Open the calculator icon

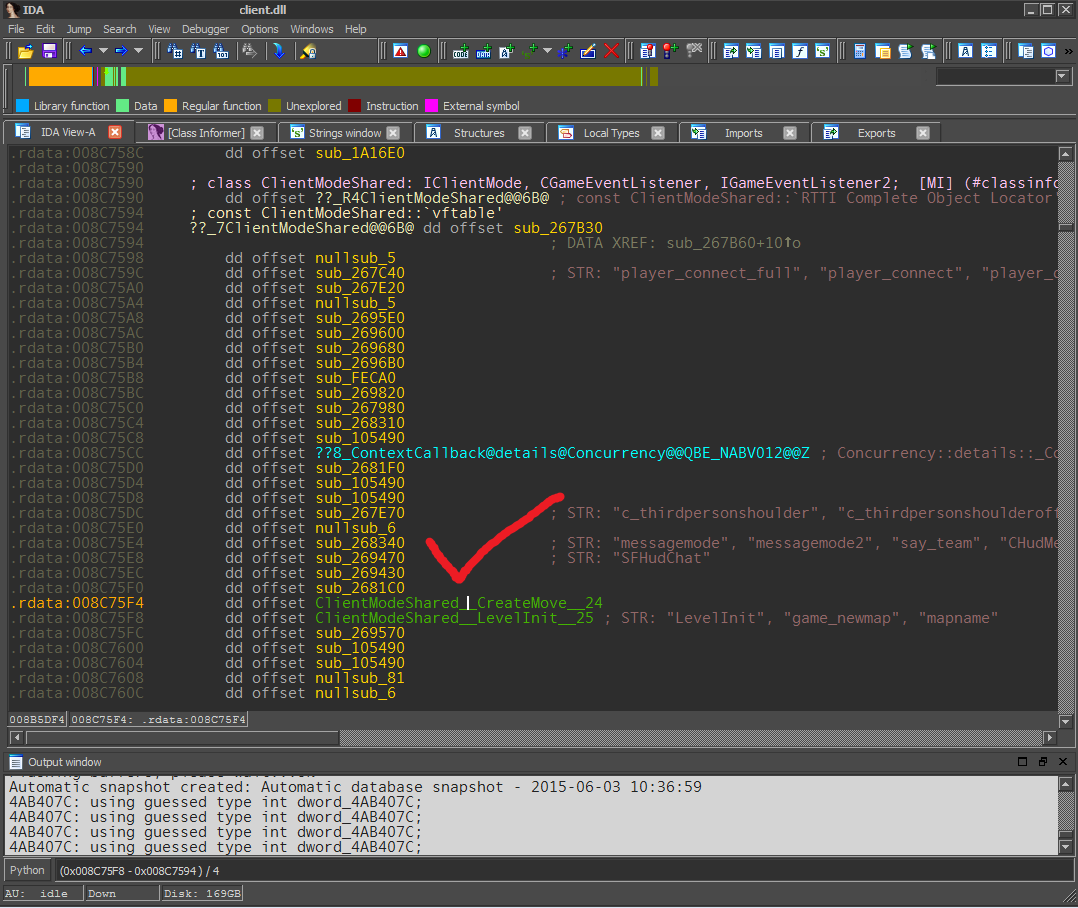pyautogui.click(x=859, y=52)
